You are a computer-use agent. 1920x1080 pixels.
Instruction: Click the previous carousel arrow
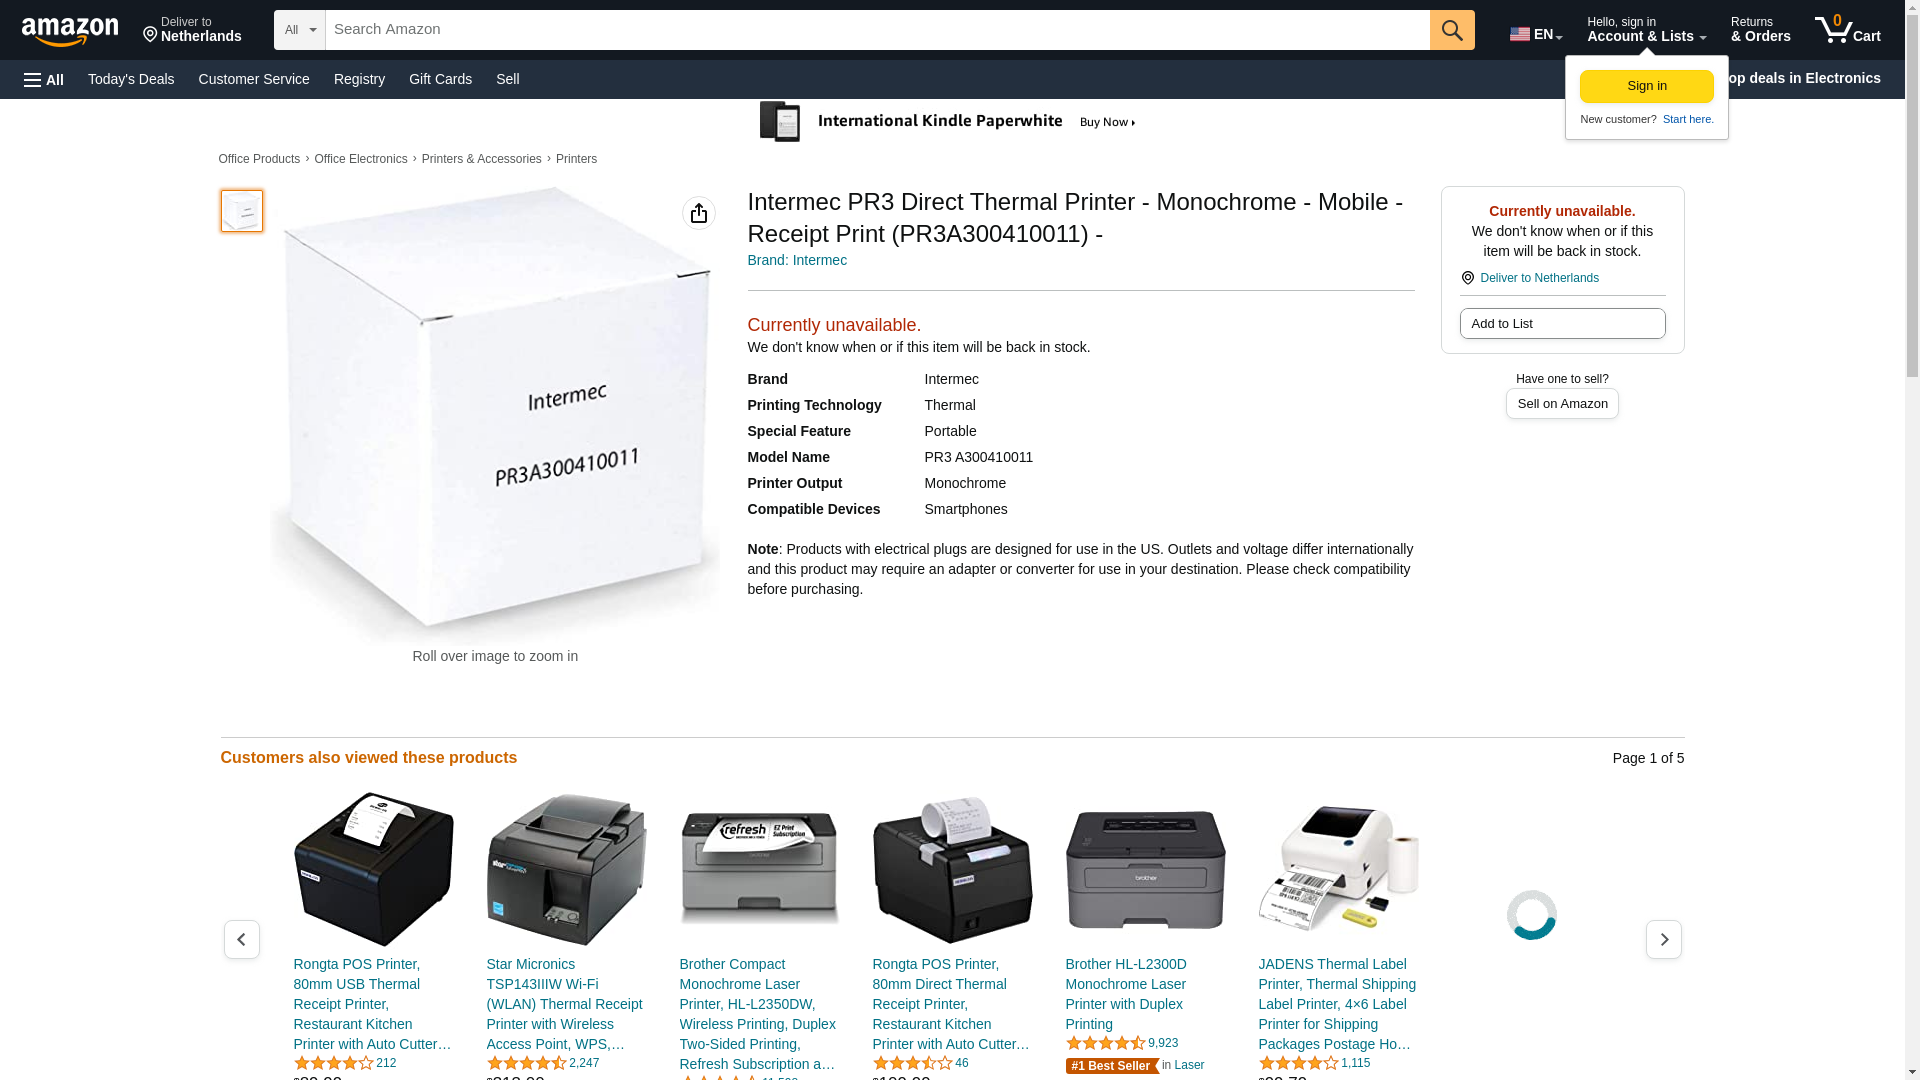click(241, 939)
